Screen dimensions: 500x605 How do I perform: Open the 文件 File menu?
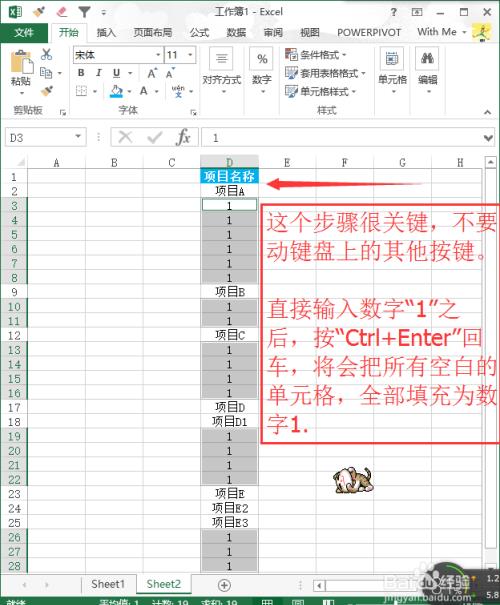[24, 33]
